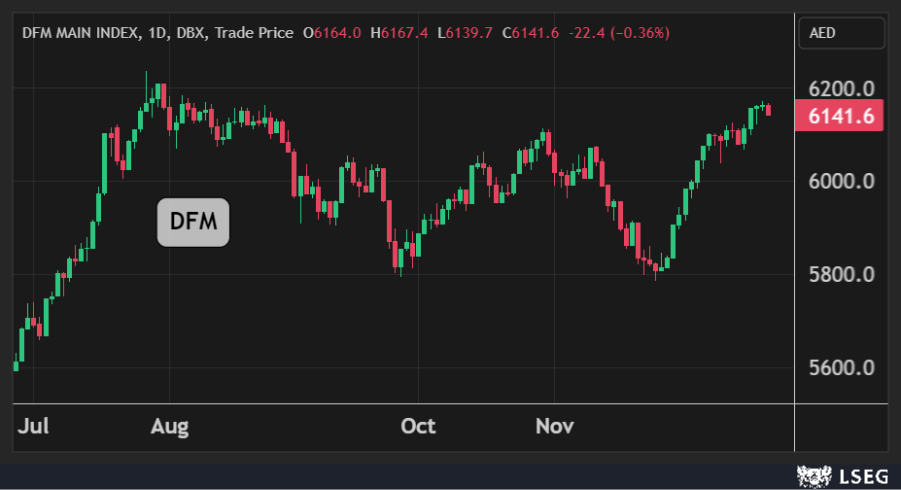Click the low value L6139.7
901x490 pixels.
pyautogui.click(x=466, y=33)
